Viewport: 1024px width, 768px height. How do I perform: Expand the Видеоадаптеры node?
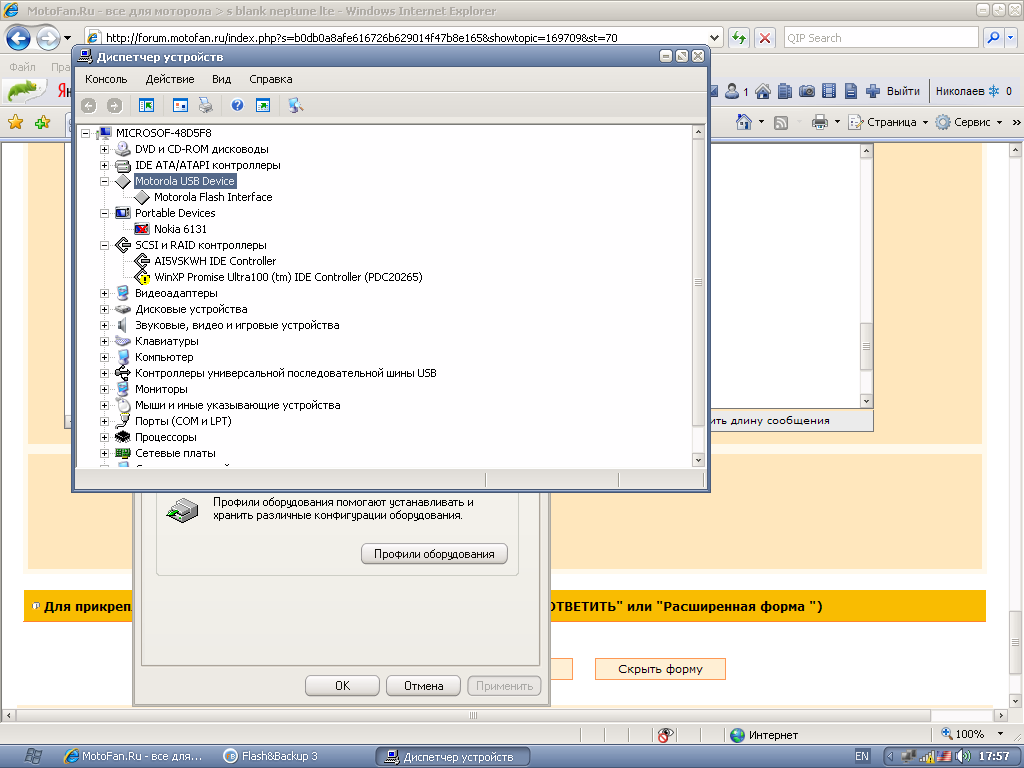[x=104, y=293]
